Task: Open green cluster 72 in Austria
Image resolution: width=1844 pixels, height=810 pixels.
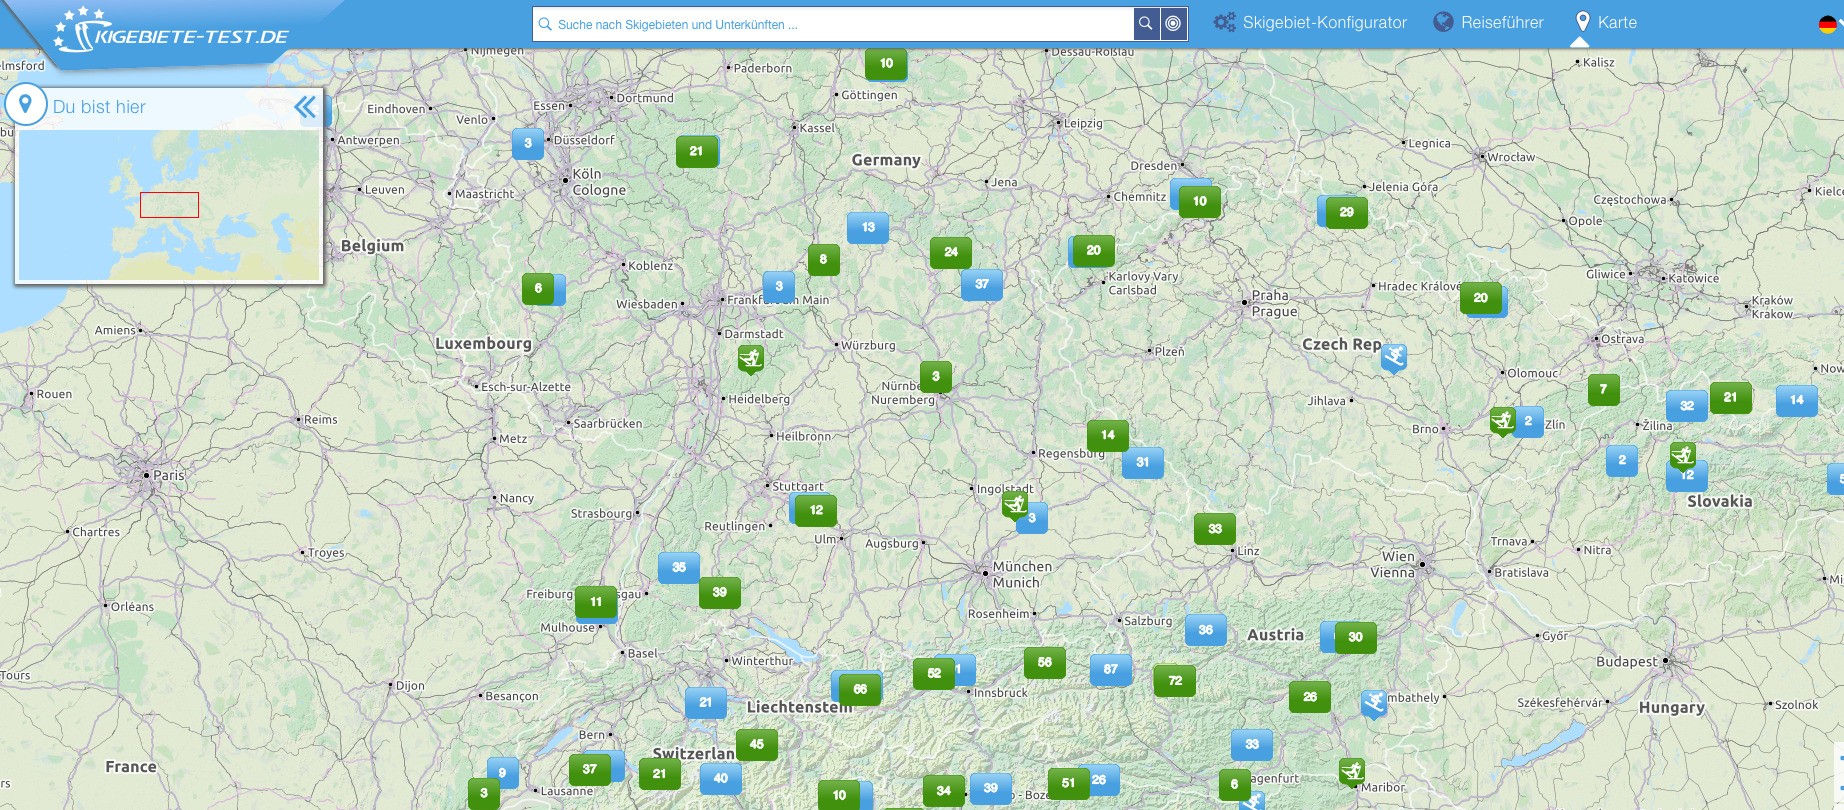Action: 1175,681
